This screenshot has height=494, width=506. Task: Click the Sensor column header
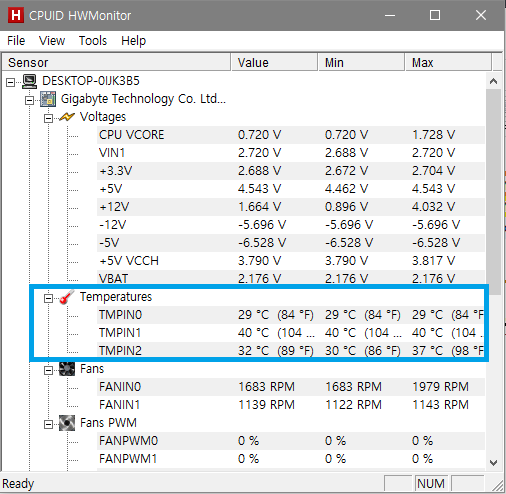click(x=116, y=62)
